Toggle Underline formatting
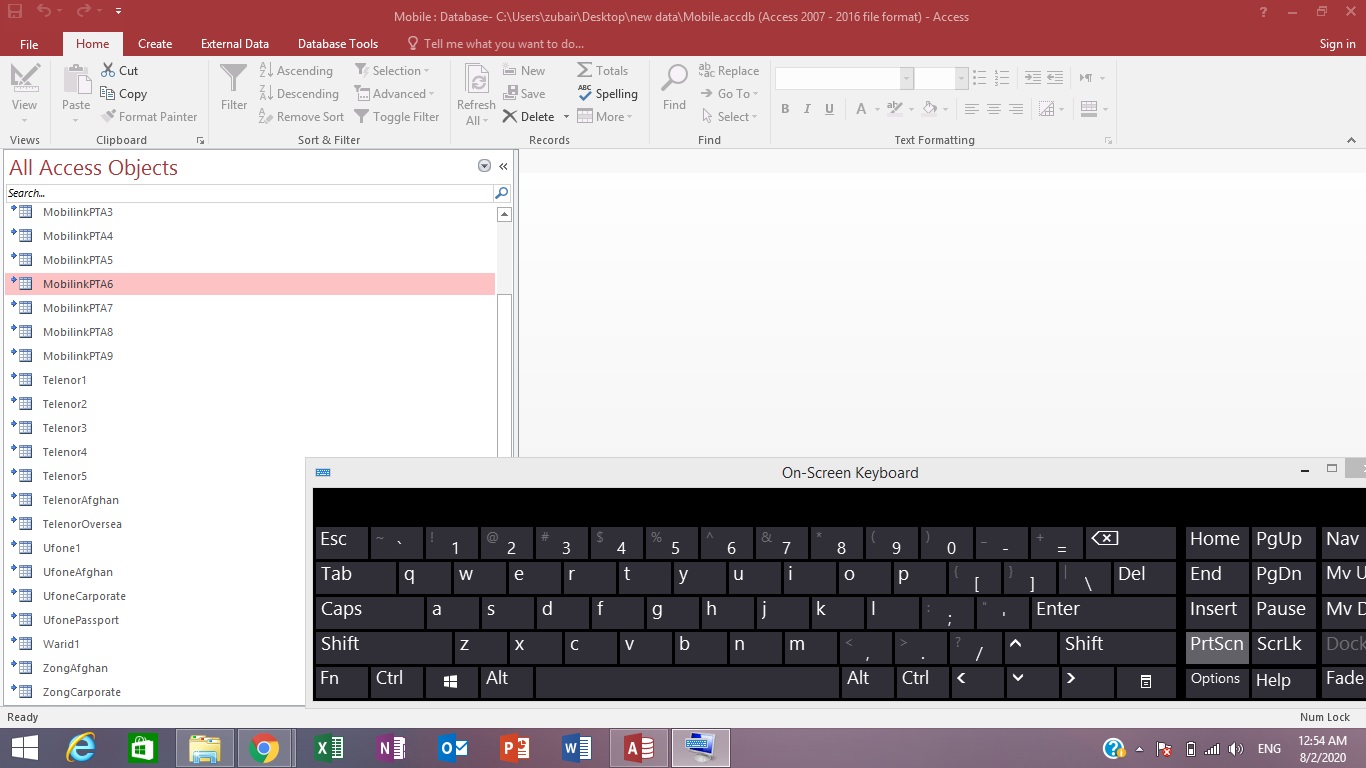 [829, 109]
